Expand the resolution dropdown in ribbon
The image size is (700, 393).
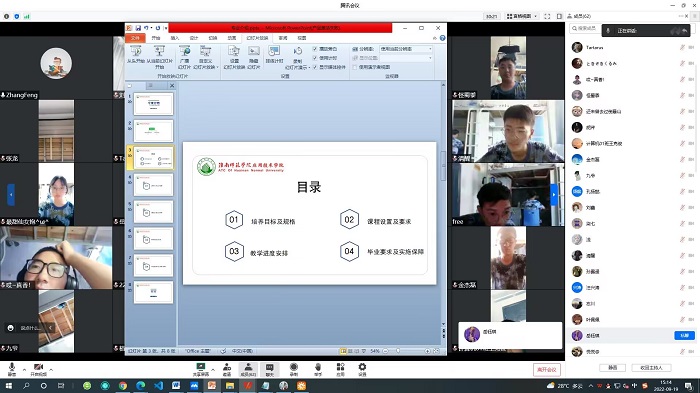[430, 49]
